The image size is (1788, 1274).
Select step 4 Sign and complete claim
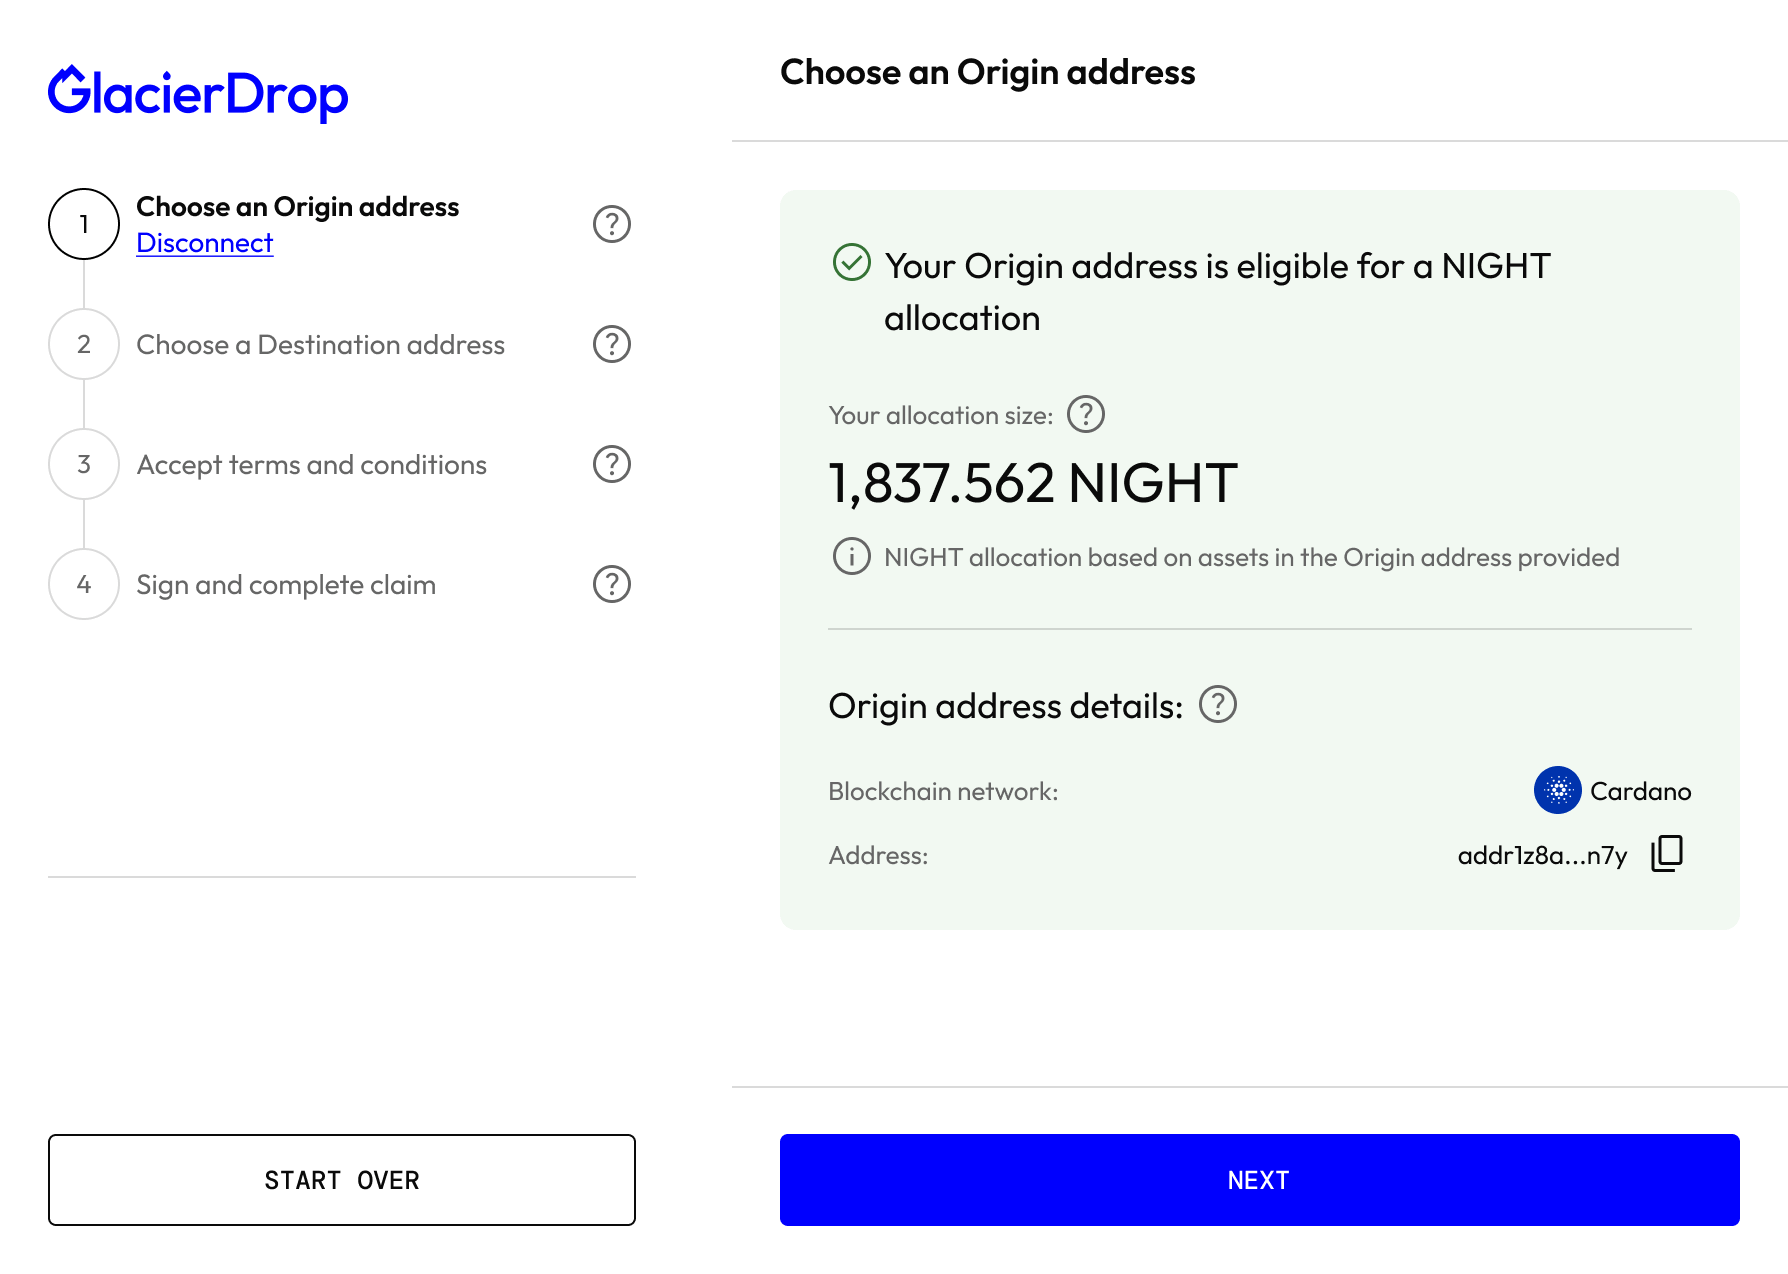(84, 584)
